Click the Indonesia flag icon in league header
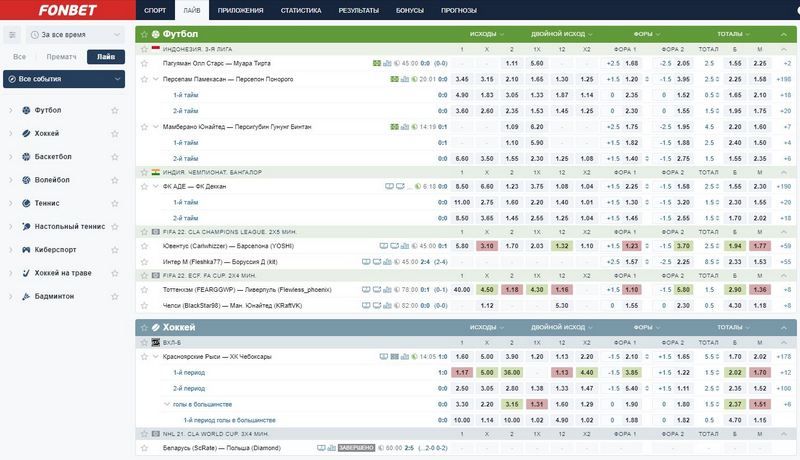The width and height of the screenshot is (800, 460). pyautogui.click(x=156, y=49)
